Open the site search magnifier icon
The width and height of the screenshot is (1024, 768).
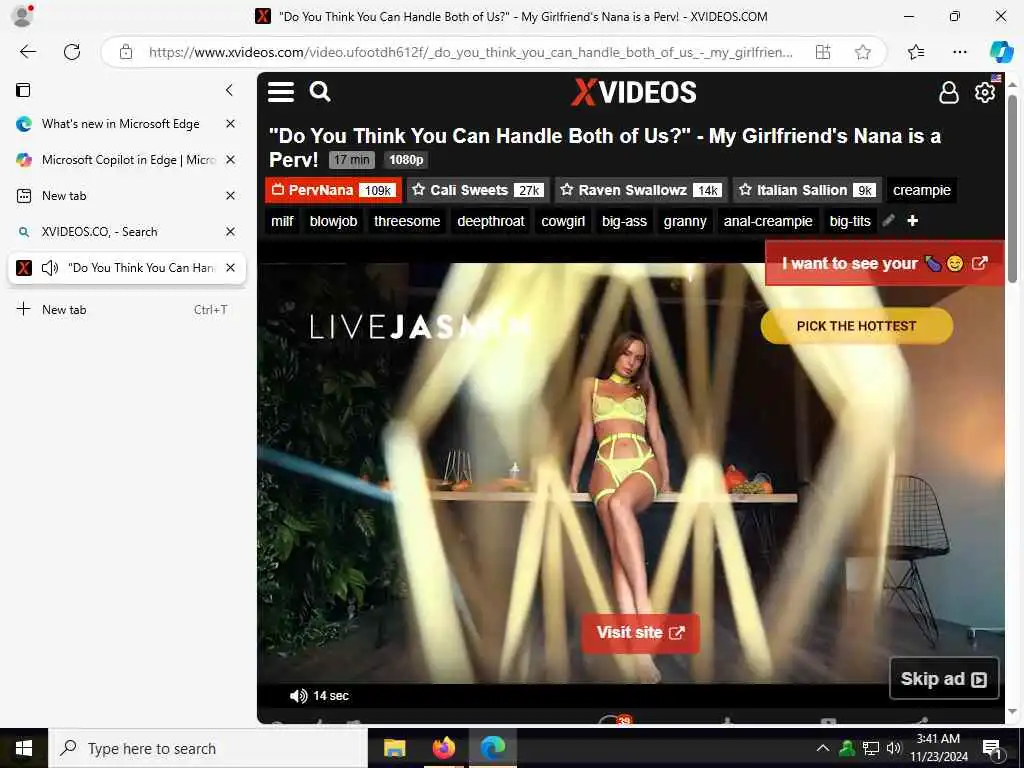[319, 91]
